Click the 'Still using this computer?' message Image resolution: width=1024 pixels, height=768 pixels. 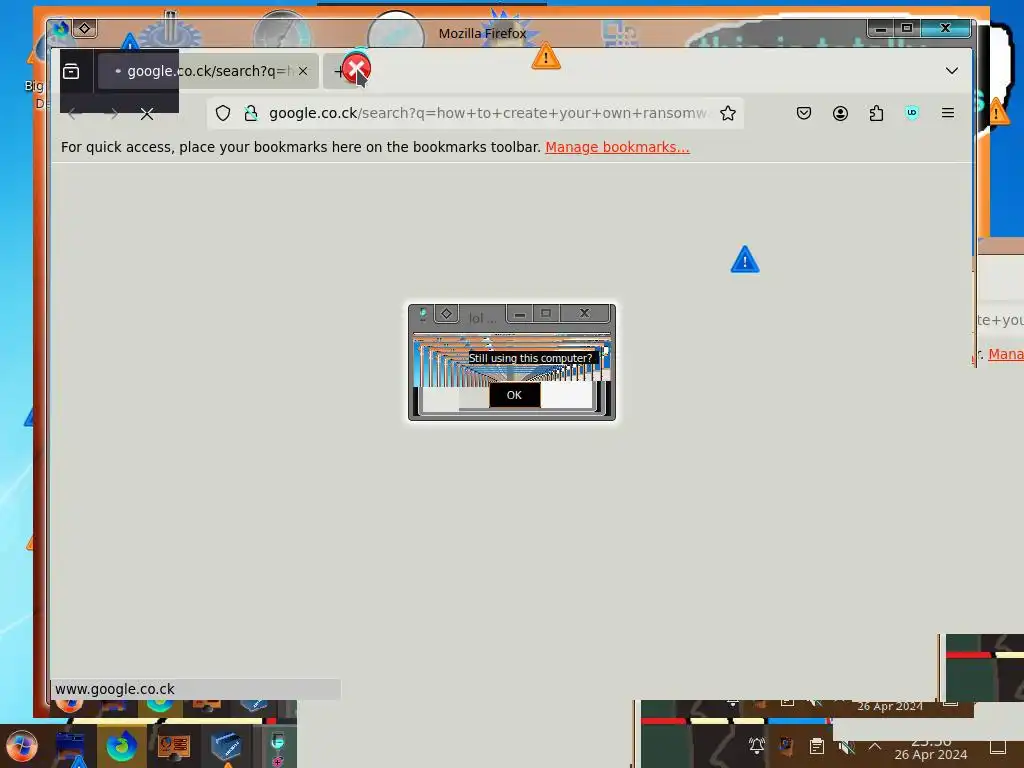tap(530, 359)
